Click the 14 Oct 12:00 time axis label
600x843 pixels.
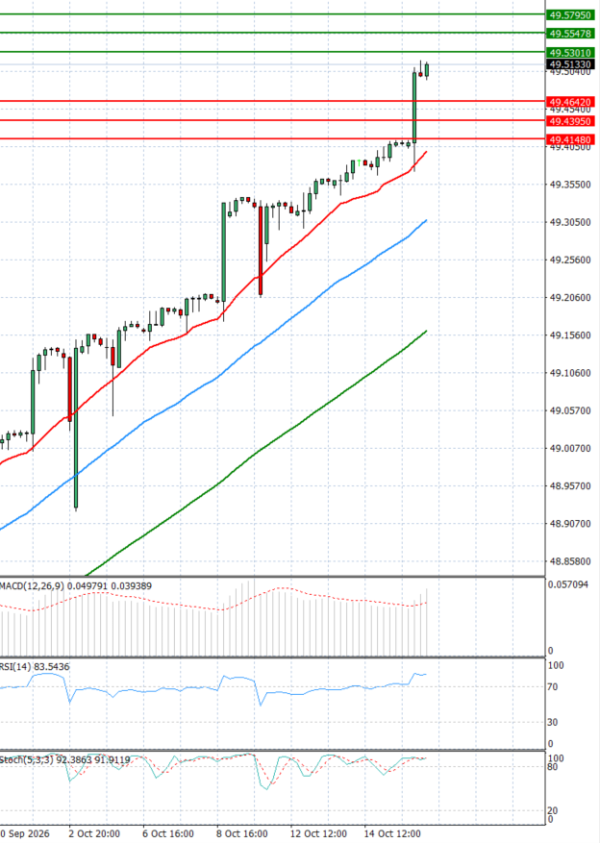click(392, 833)
